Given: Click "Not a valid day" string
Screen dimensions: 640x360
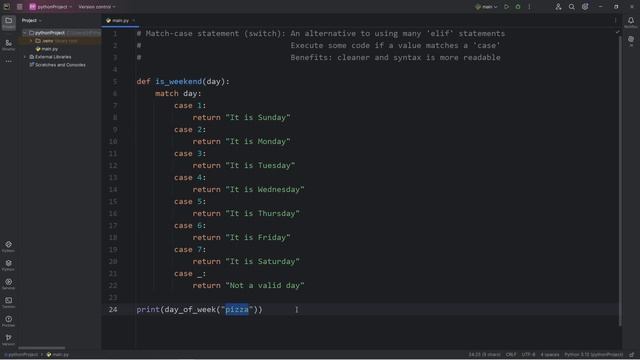Looking at the screenshot, I should click(x=265, y=285).
